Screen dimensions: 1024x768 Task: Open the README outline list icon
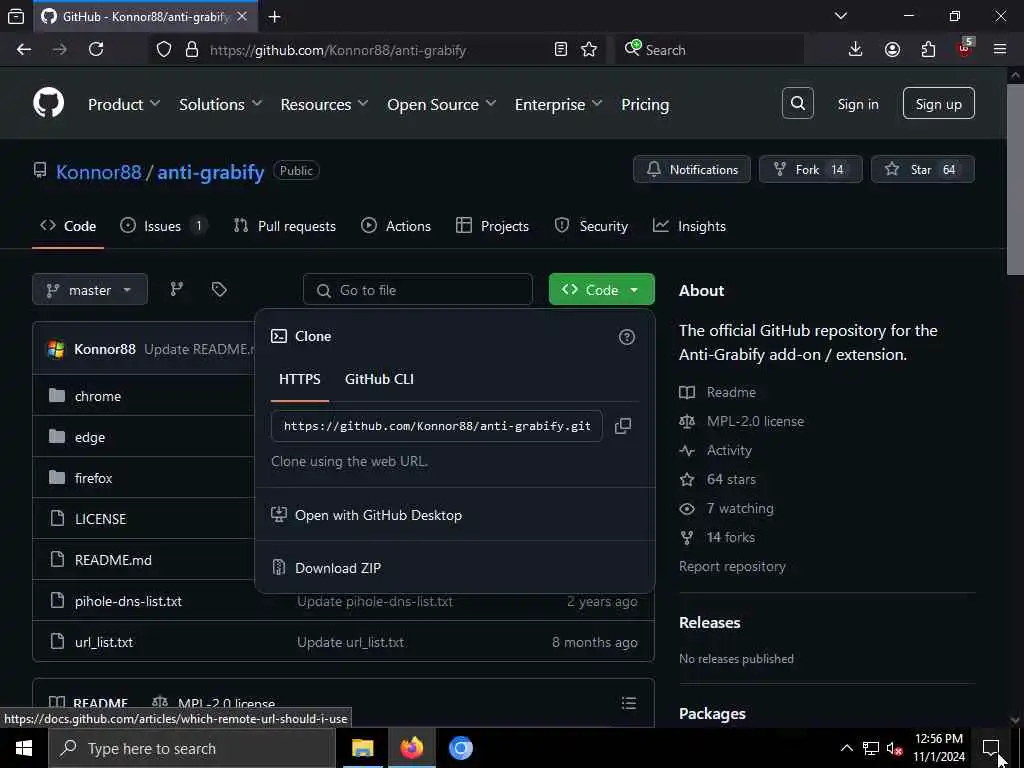(628, 703)
